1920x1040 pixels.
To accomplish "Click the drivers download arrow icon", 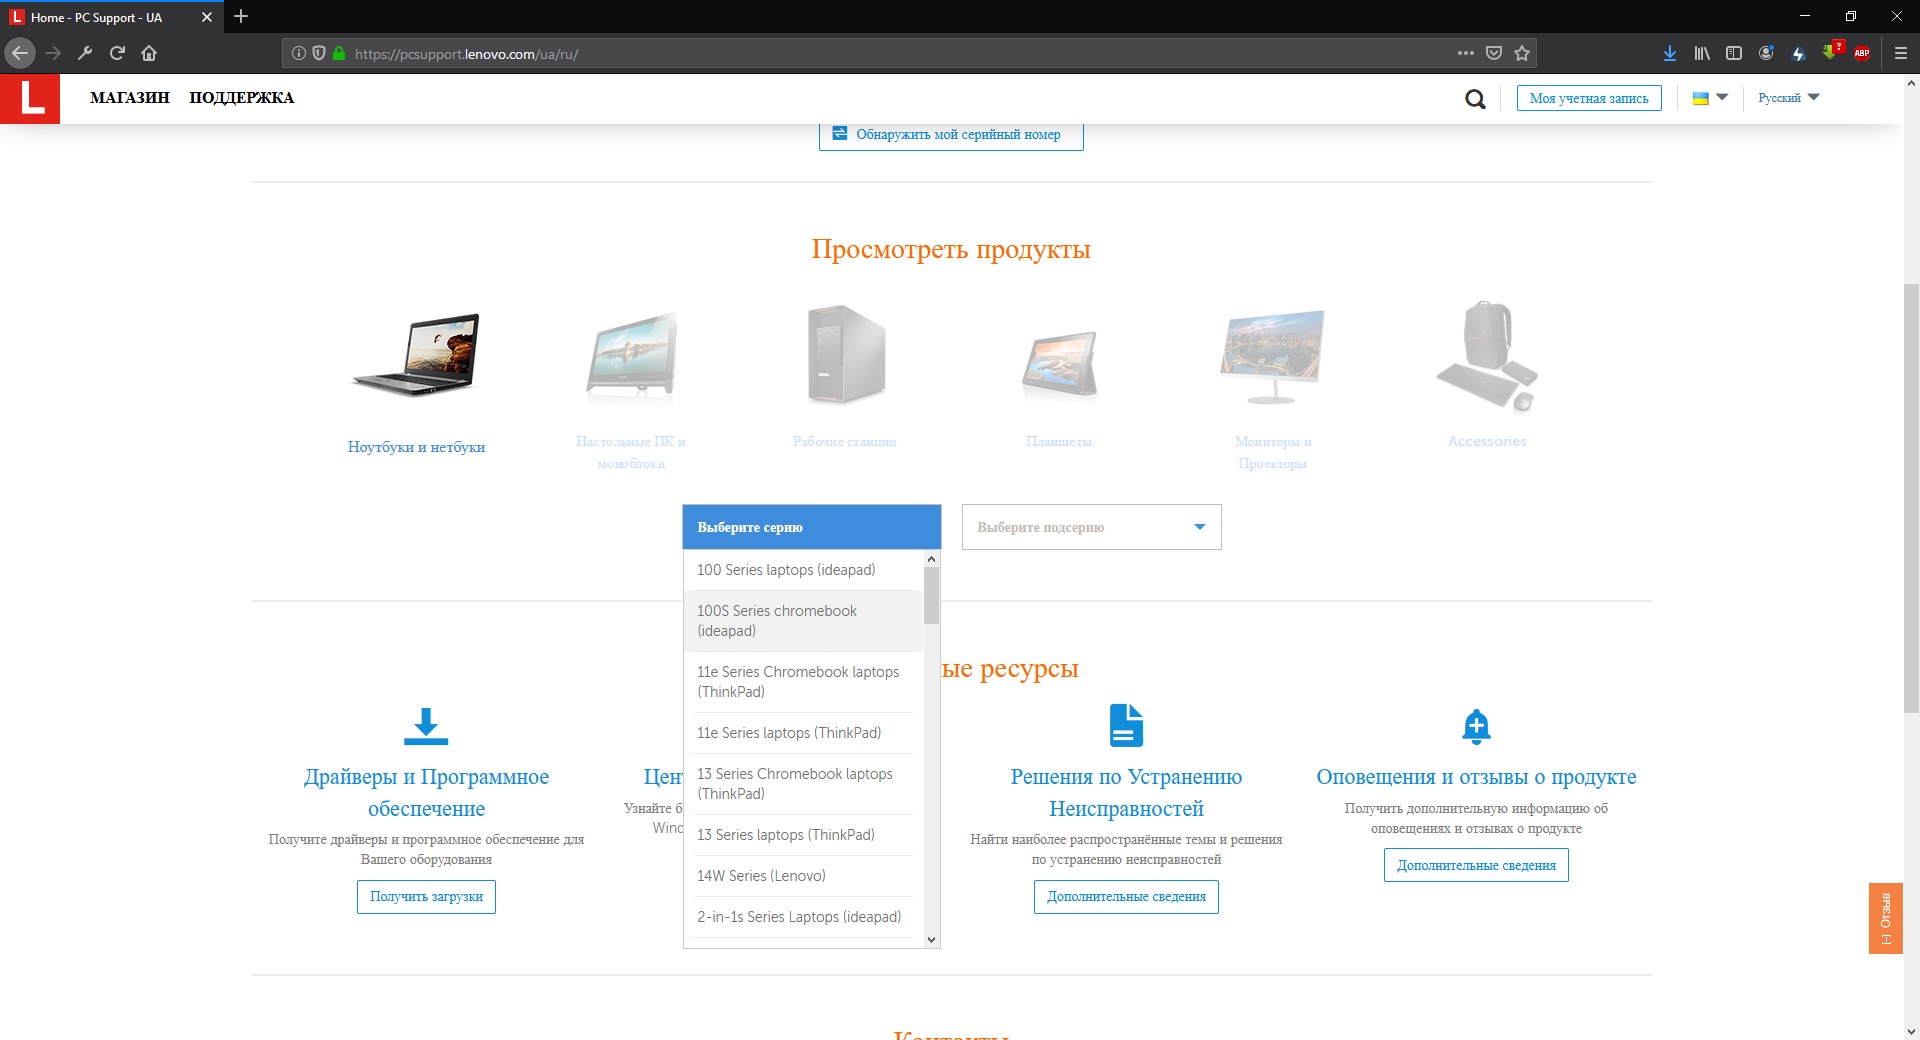I will (426, 726).
